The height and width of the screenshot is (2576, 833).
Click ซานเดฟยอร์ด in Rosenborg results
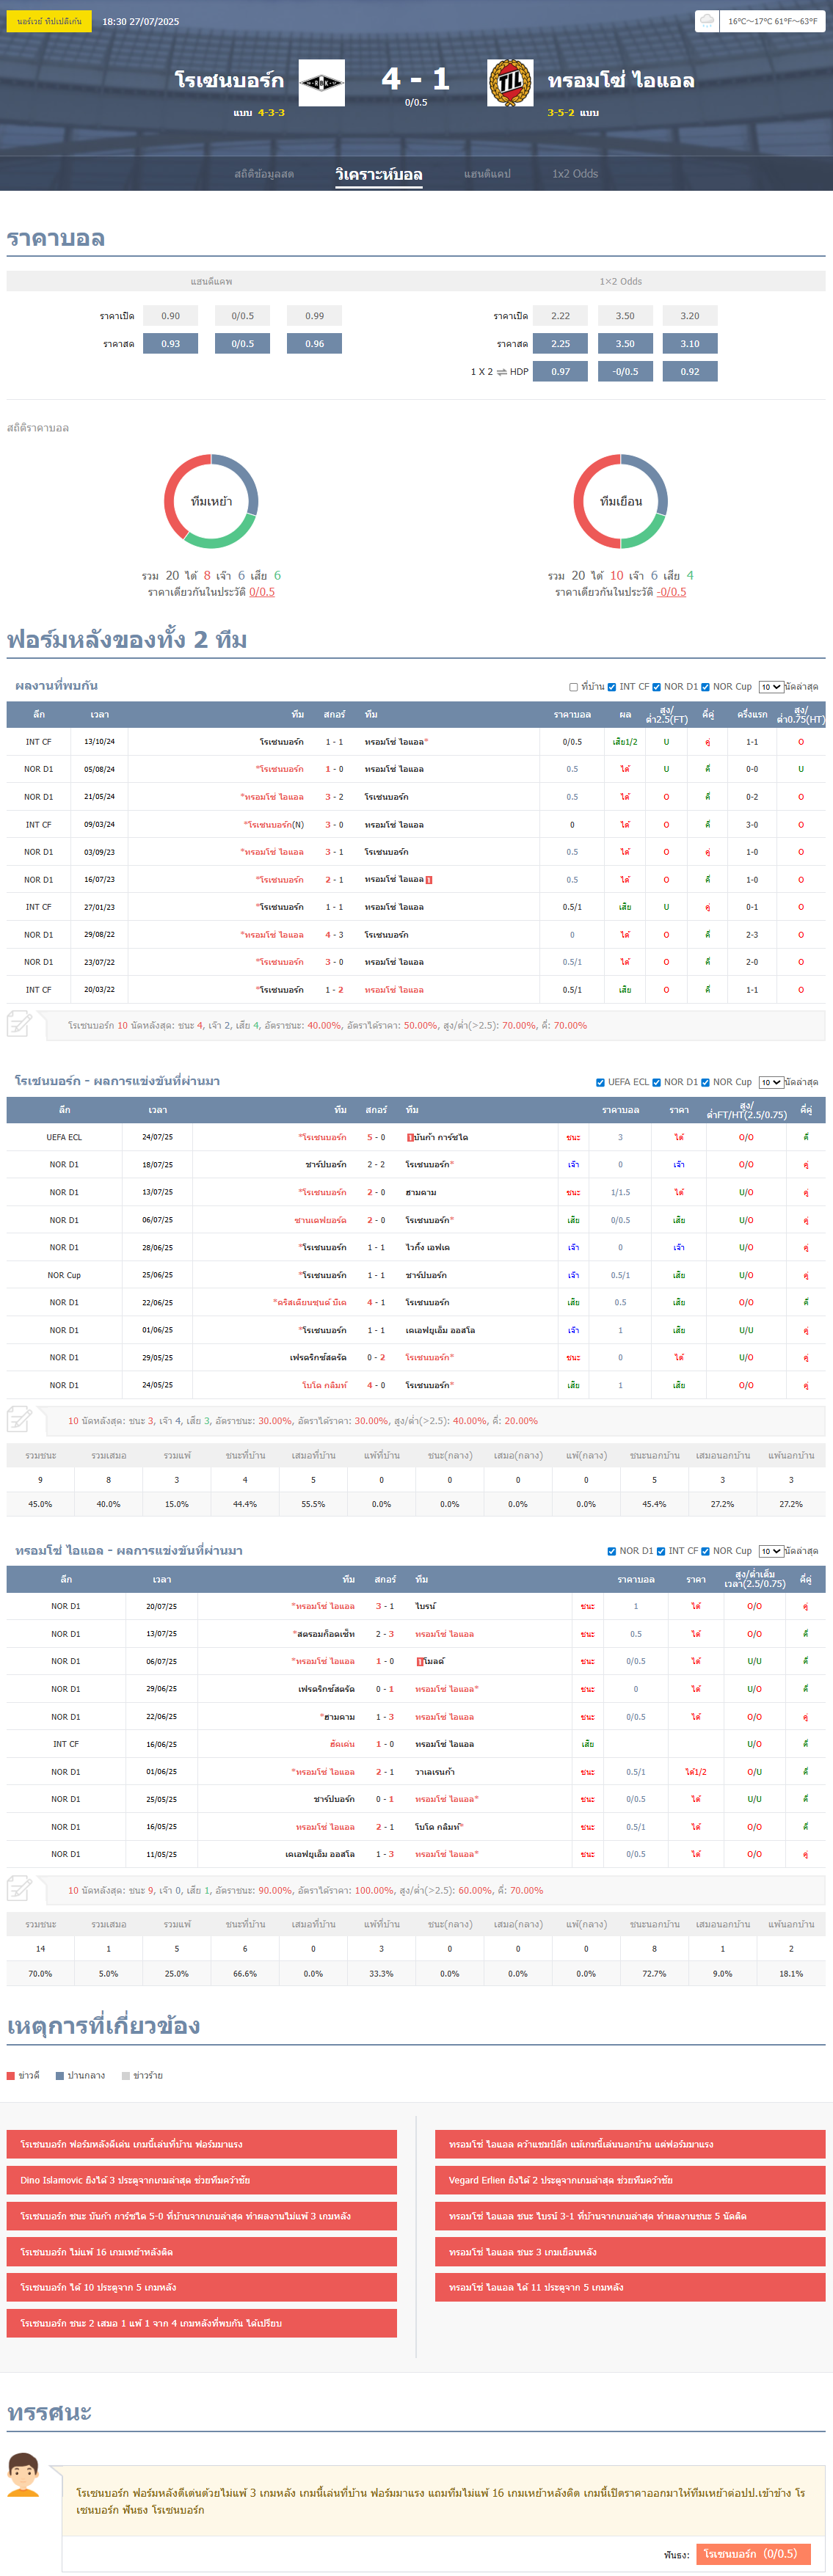[320, 1220]
